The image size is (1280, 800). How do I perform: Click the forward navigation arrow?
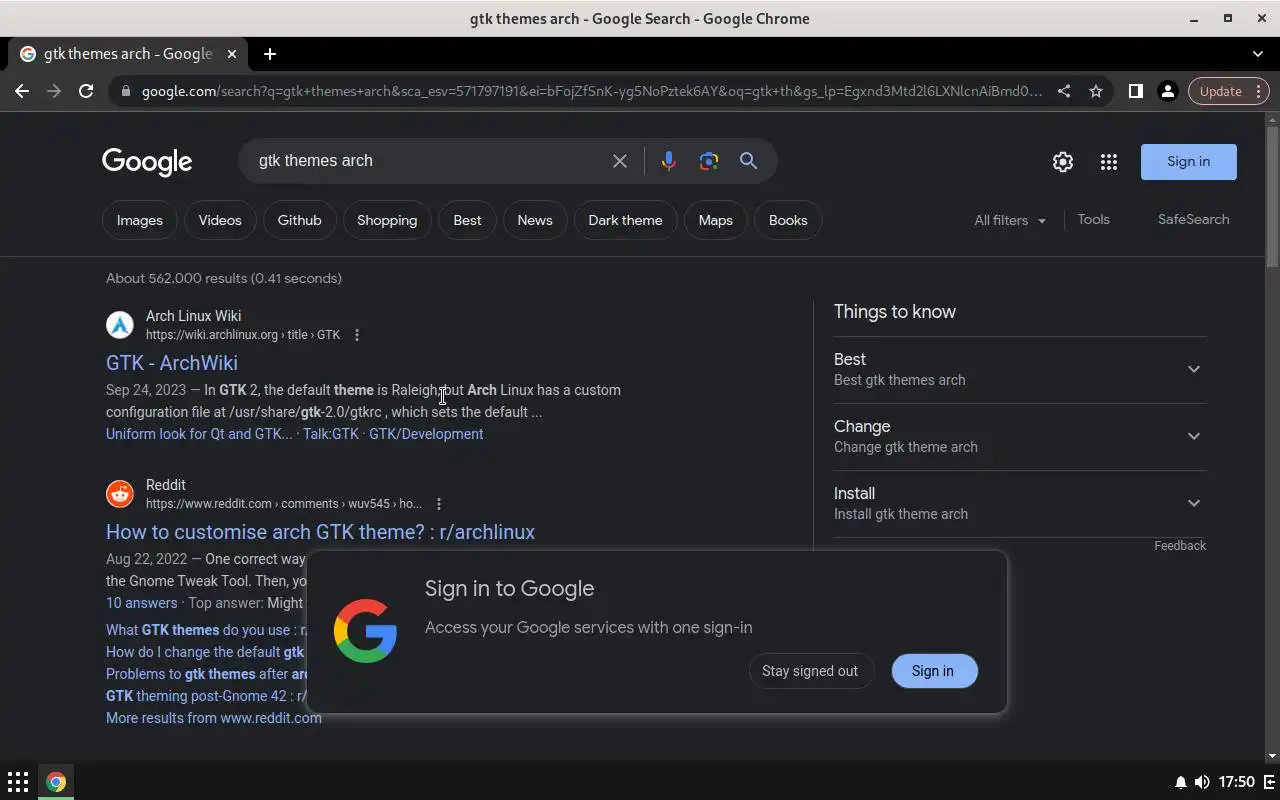click(54, 91)
